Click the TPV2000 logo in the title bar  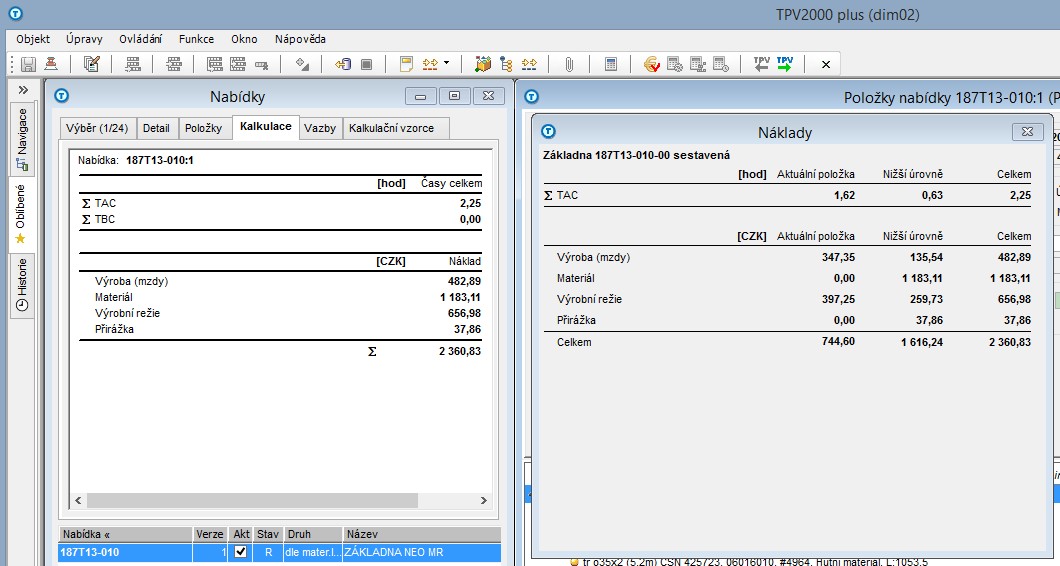(15, 13)
